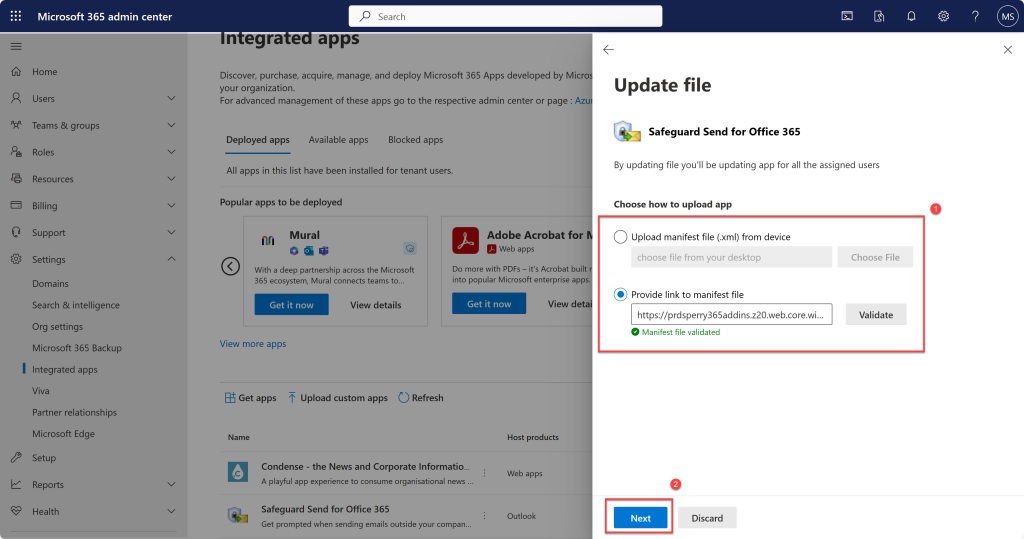Image resolution: width=1024 pixels, height=539 pixels.
Task: Collapse the Settings navigation section
Action: (171, 259)
